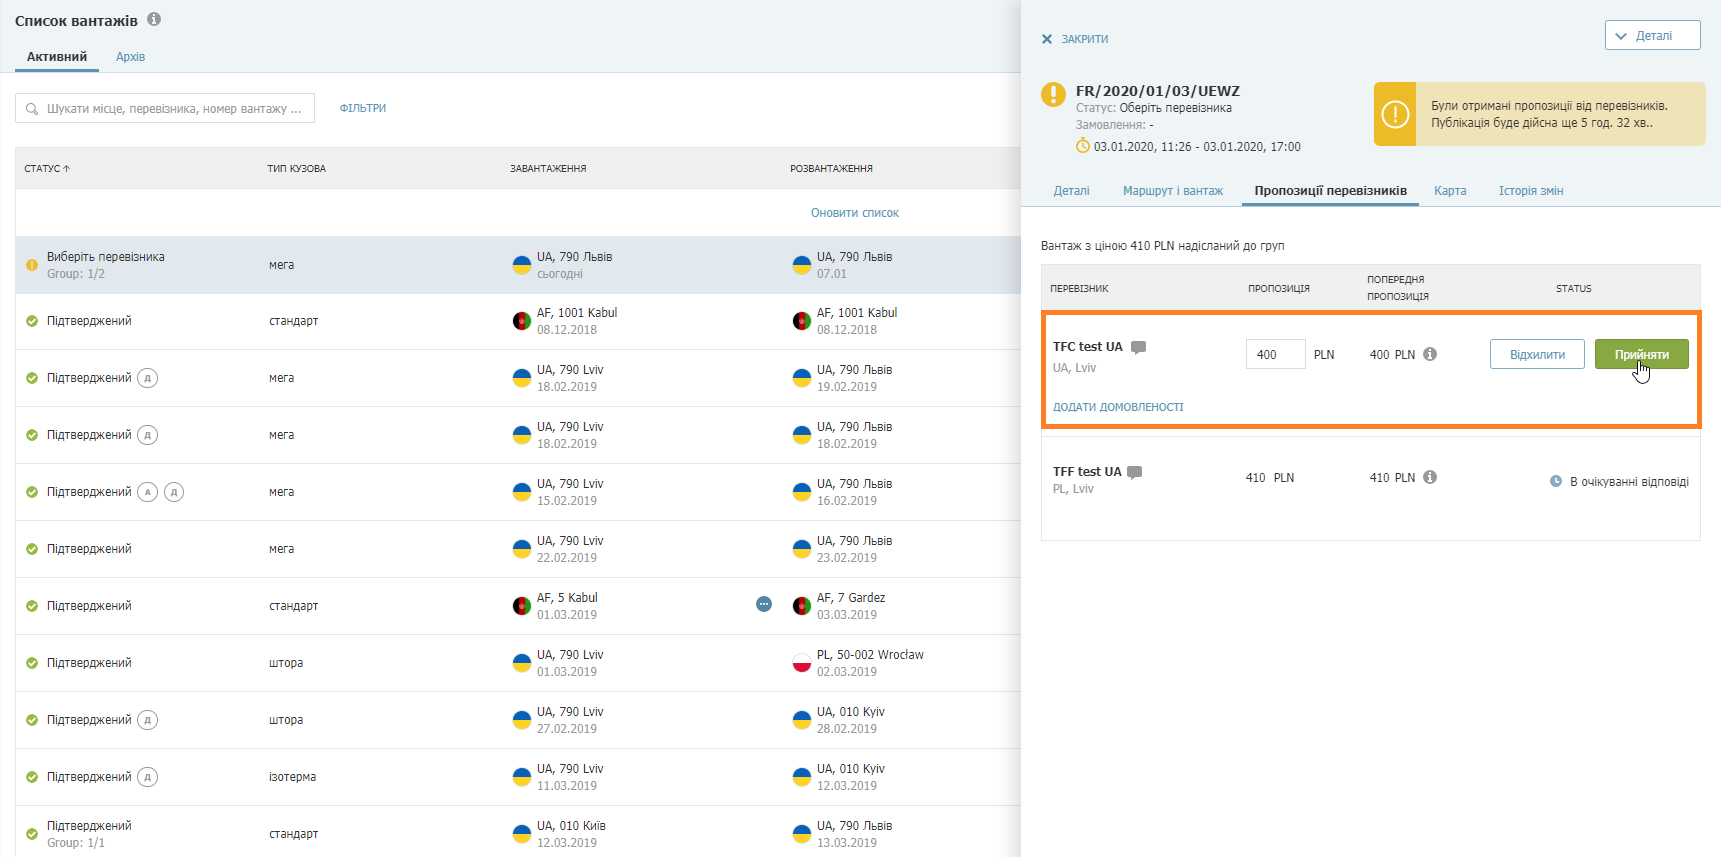This screenshot has width=1721, height=857.
Task: Click the ізотерма body type cell
Action: click(292, 777)
